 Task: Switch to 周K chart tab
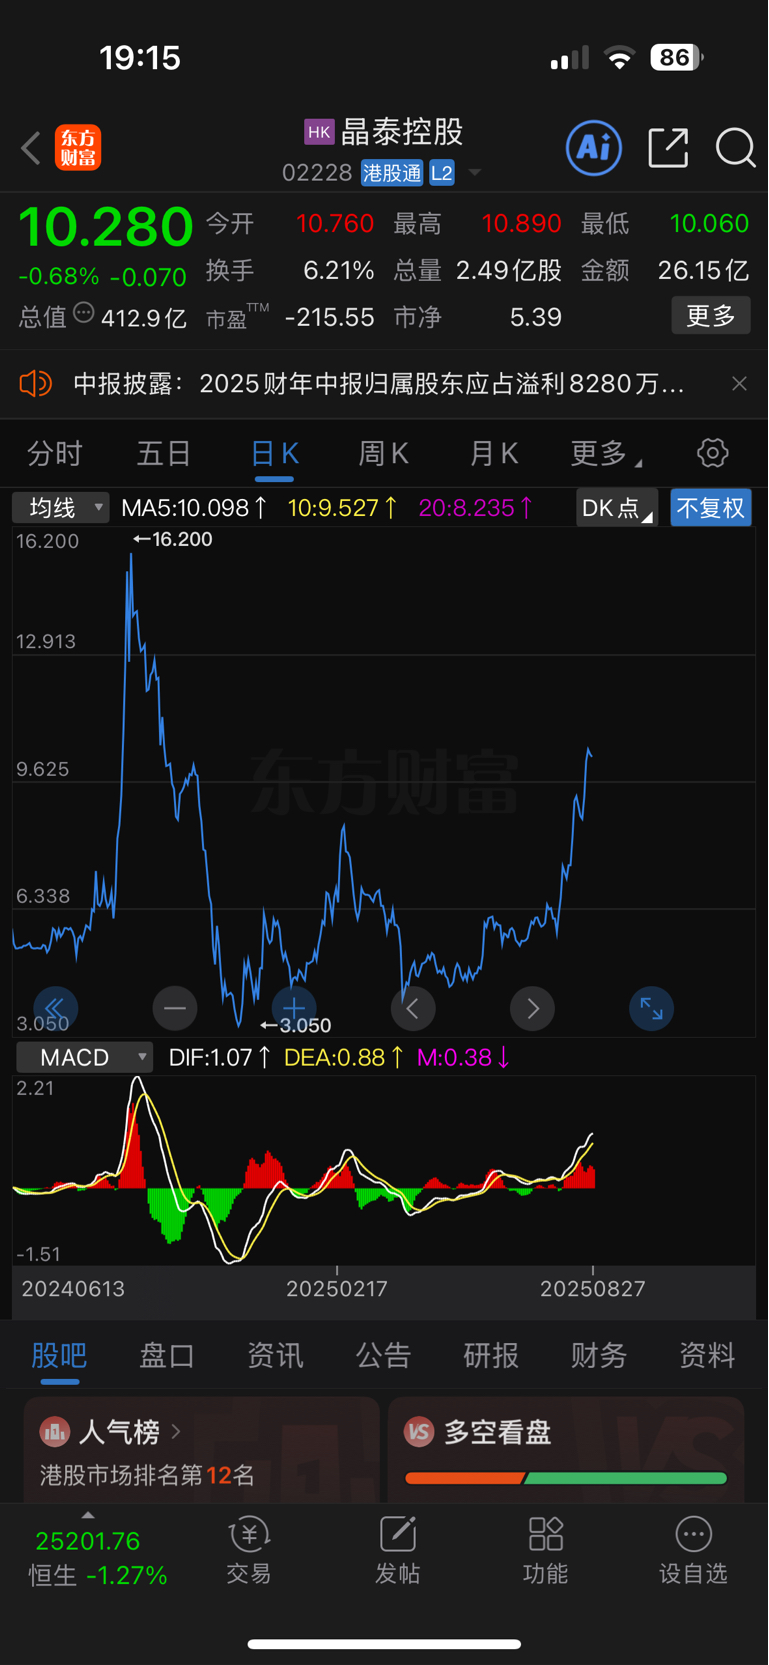(x=384, y=453)
